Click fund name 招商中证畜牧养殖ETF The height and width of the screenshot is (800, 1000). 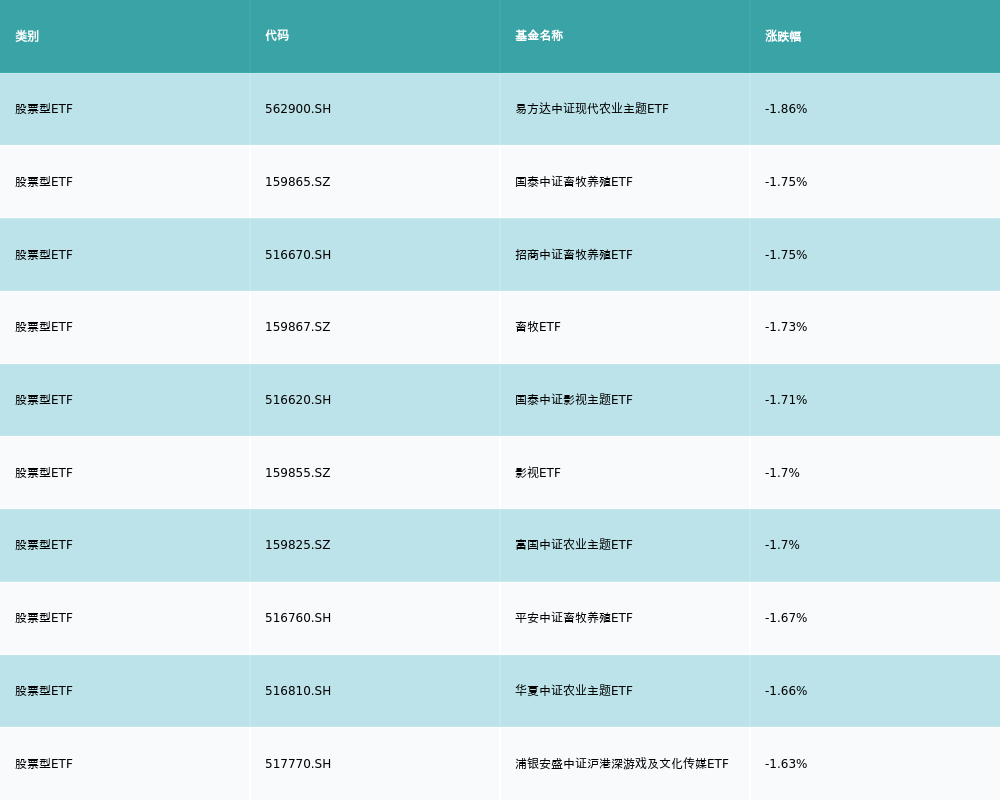[x=574, y=255]
